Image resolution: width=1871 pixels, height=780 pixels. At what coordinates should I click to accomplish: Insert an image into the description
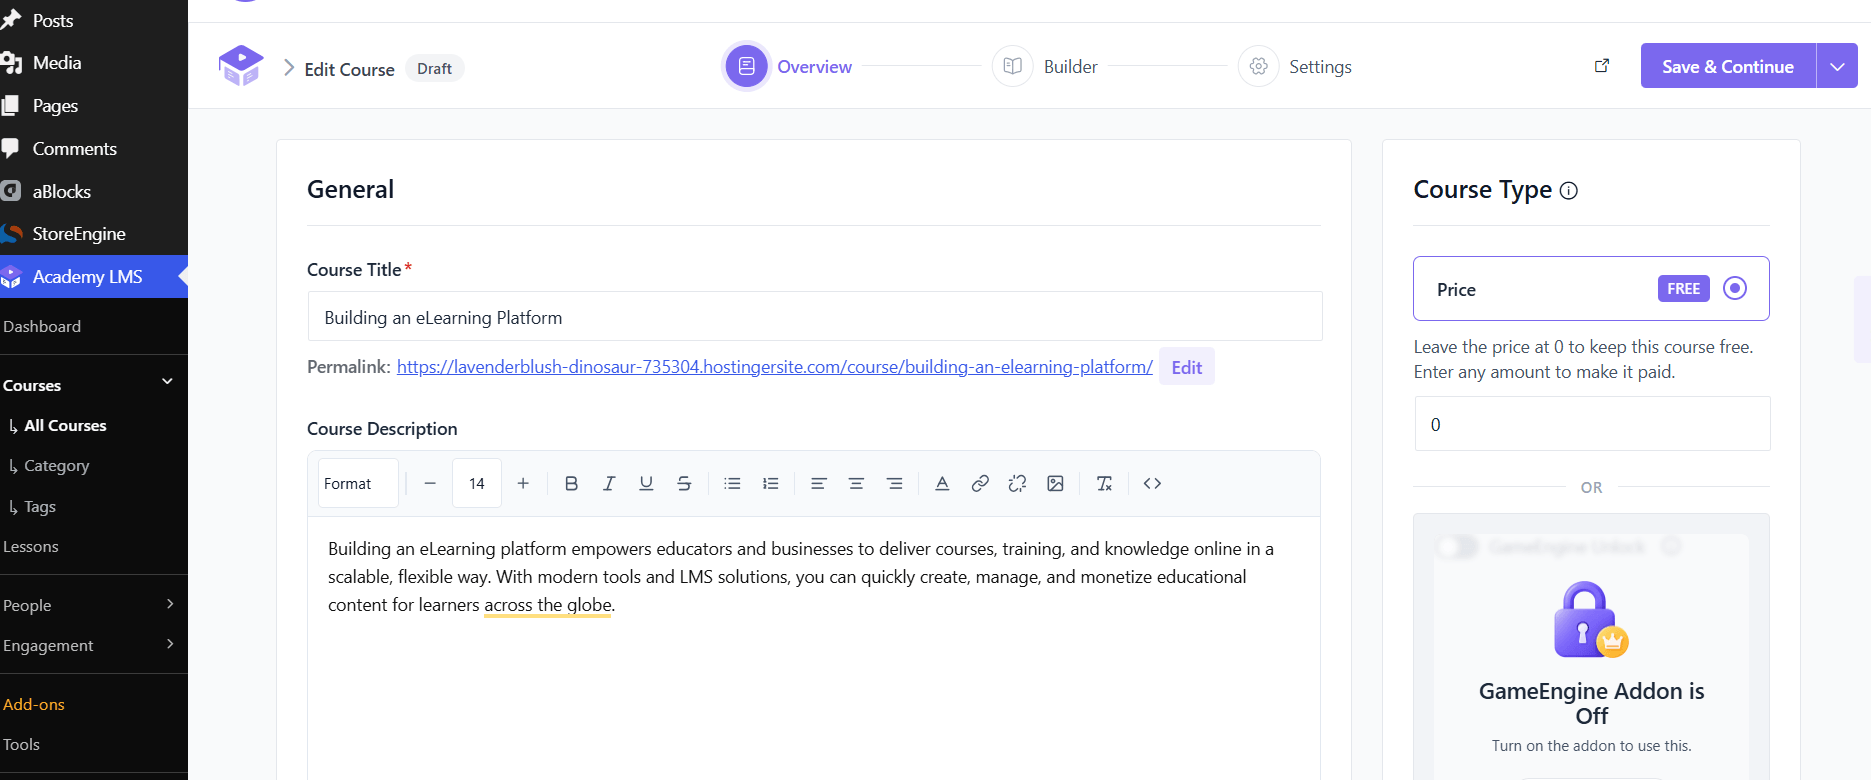tap(1055, 483)
